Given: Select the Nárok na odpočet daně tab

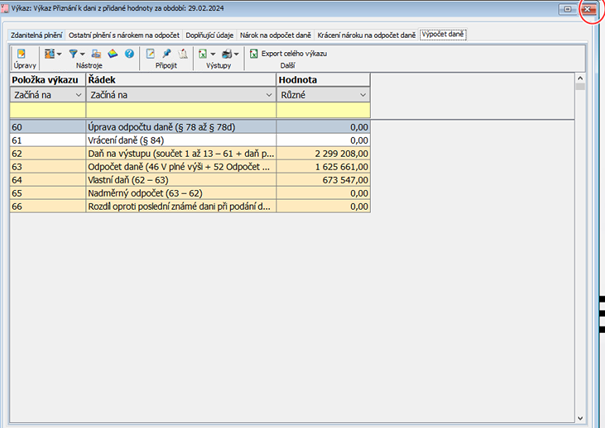Looking at the screenshot, I should (276, 34).
